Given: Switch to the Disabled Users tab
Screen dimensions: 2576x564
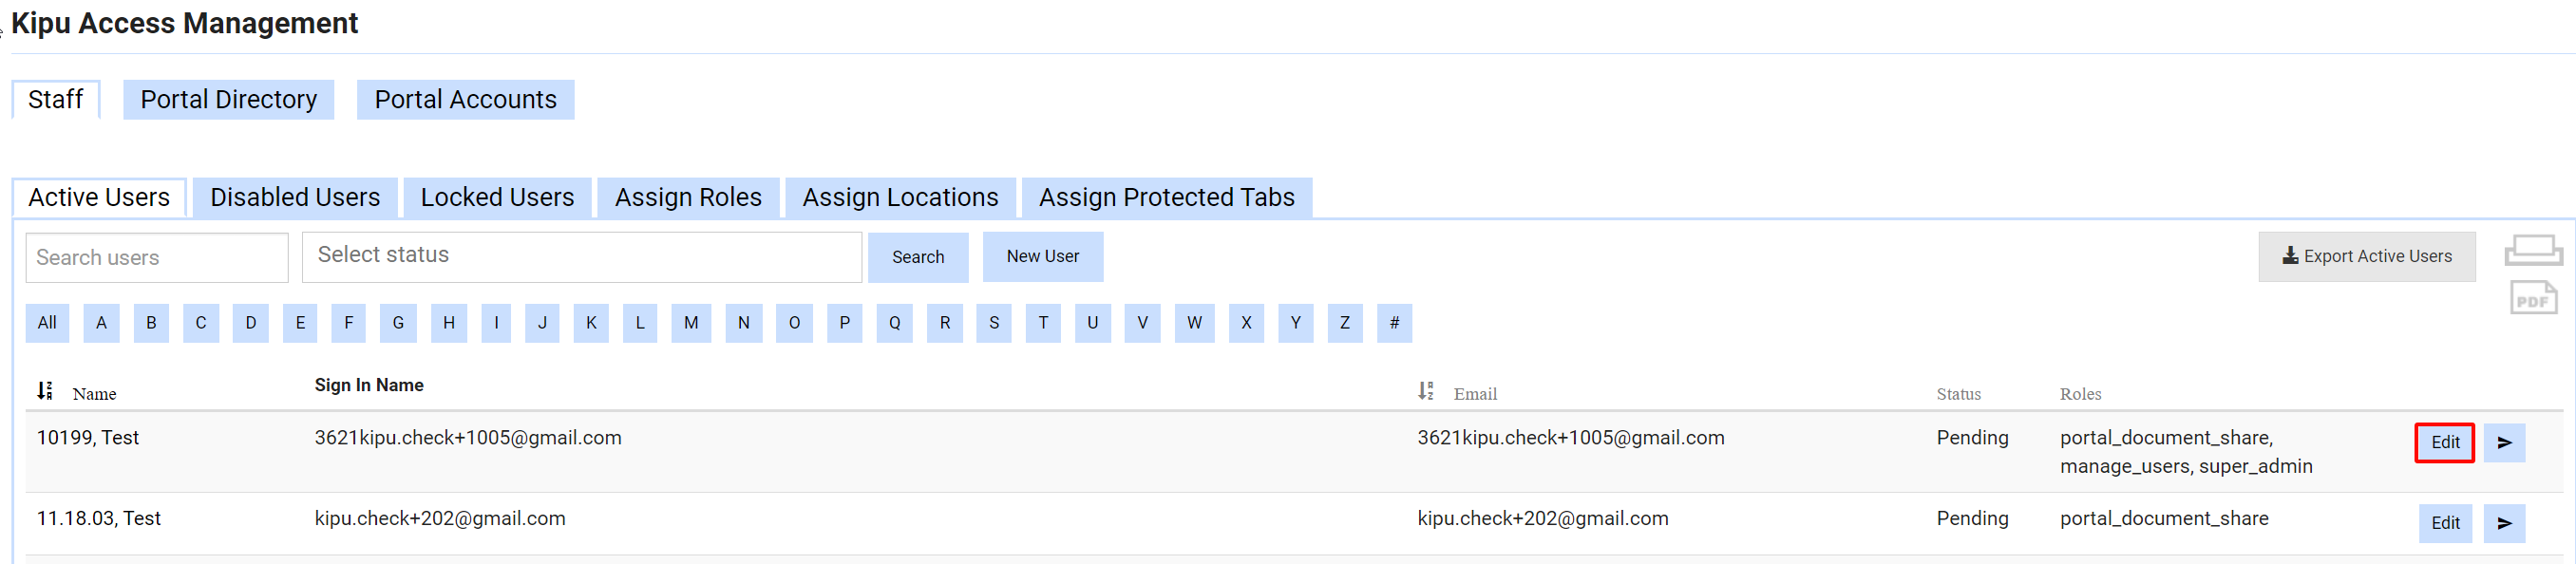Looking at the screenshot, I should click(295, 198).
